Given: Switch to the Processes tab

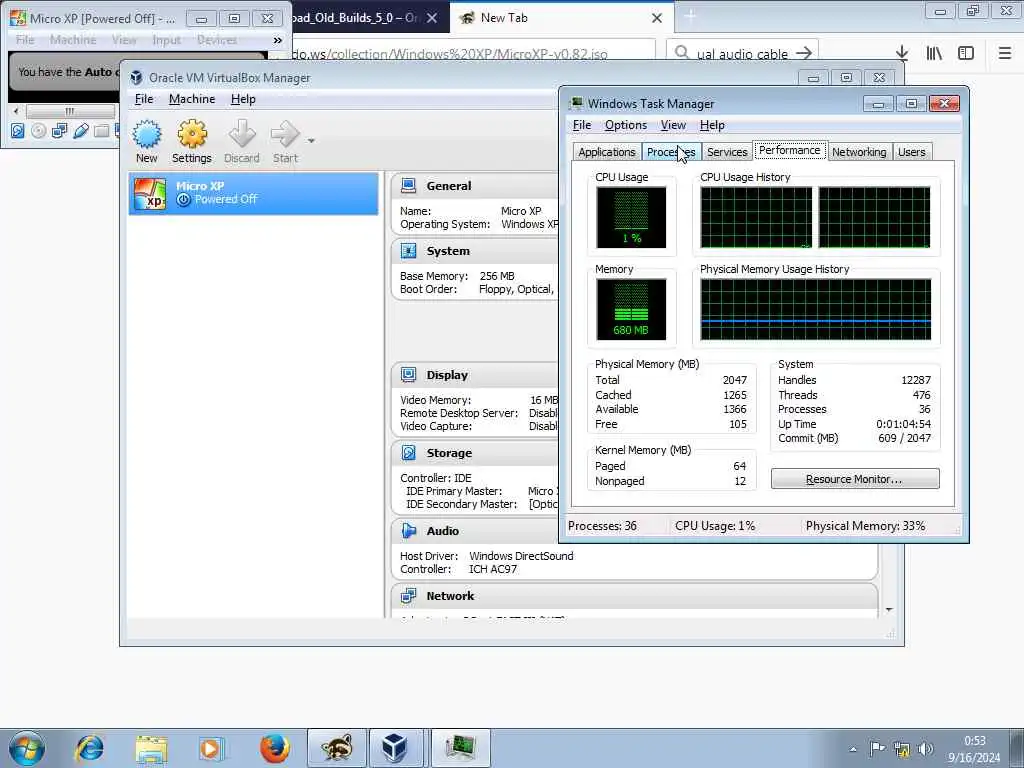Looking at the screenshot, I should (671, 152).
